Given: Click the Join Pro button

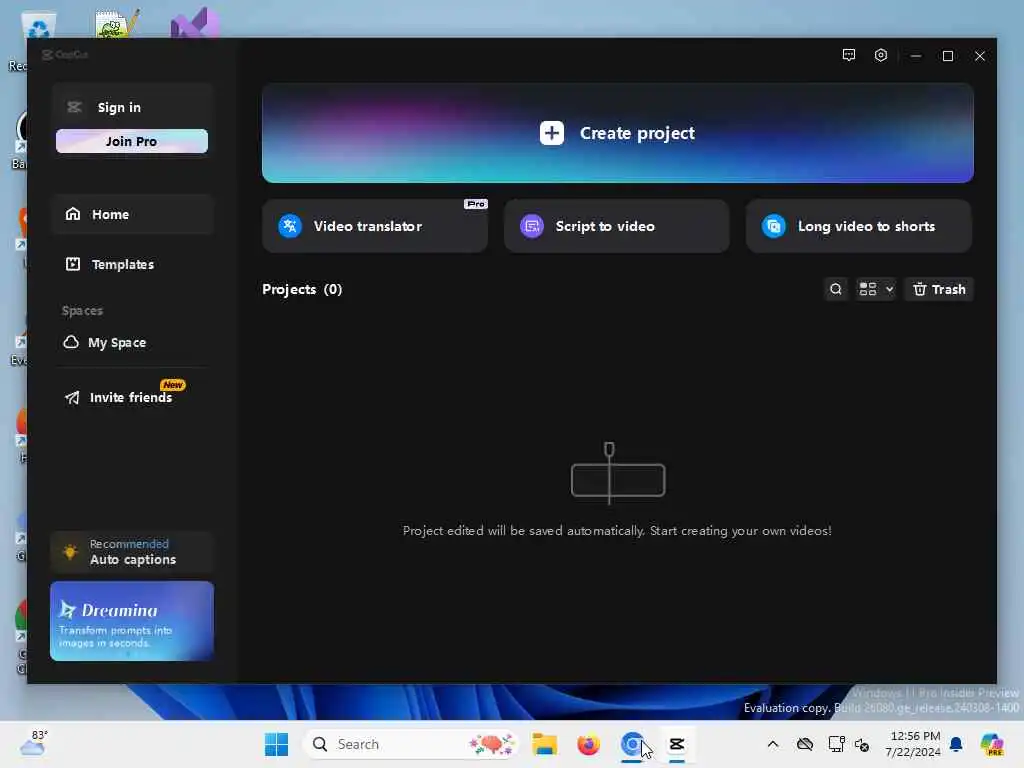Looking at the screenshot, I should click(132, 141).
